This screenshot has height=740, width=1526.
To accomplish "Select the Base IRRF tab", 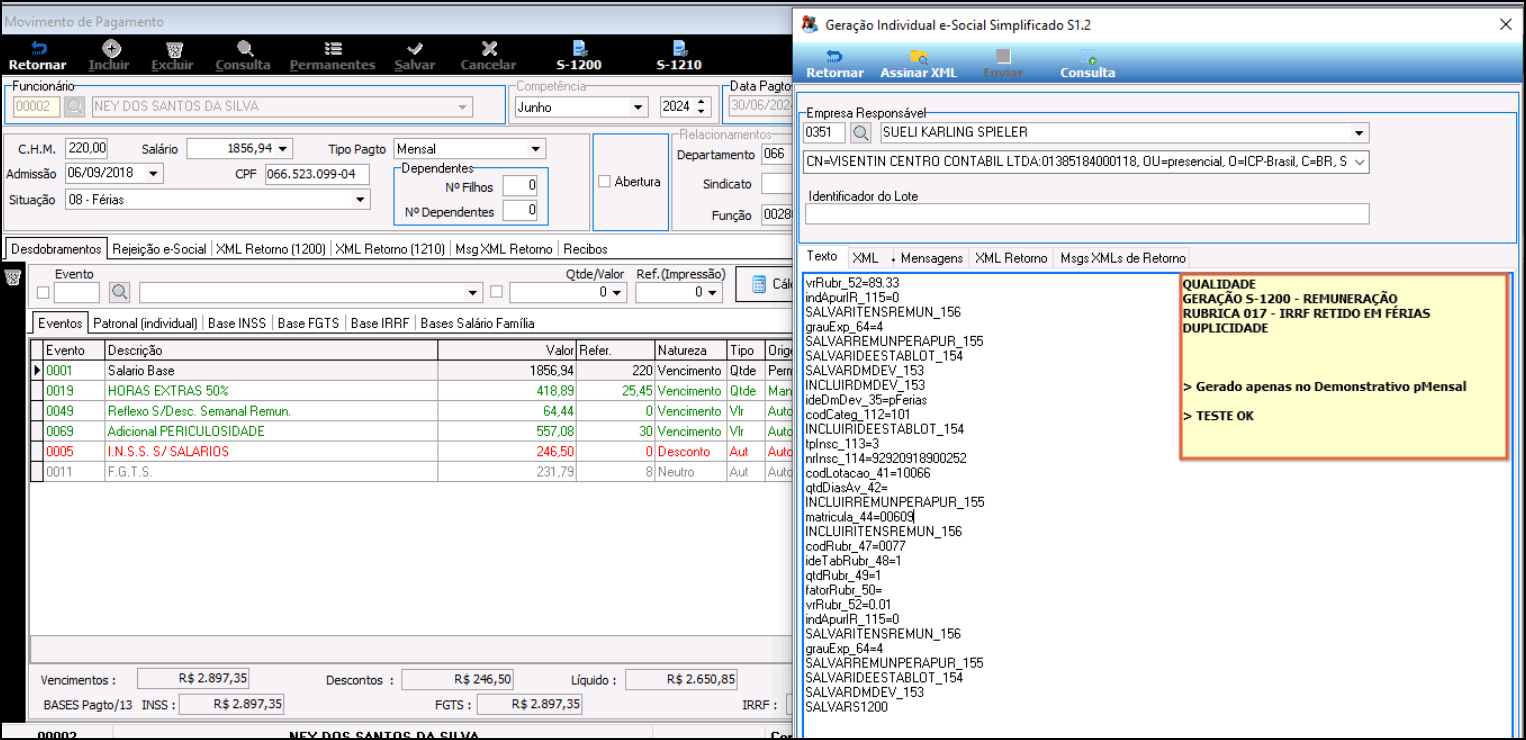I will (380, 323).
